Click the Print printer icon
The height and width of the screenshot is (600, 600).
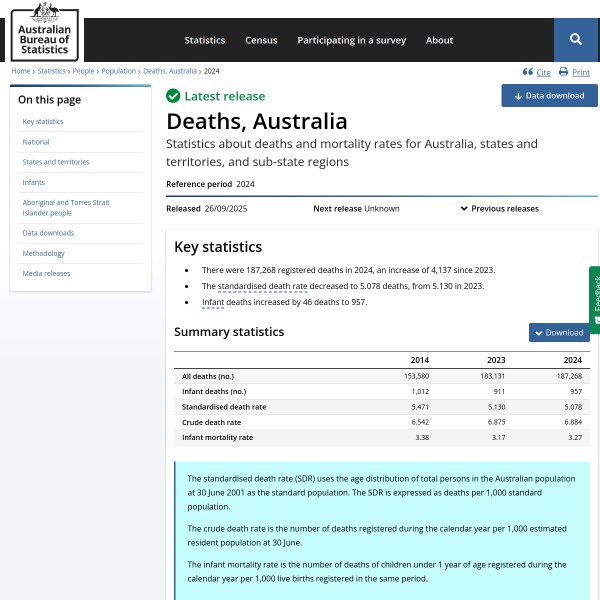point(563,72)
